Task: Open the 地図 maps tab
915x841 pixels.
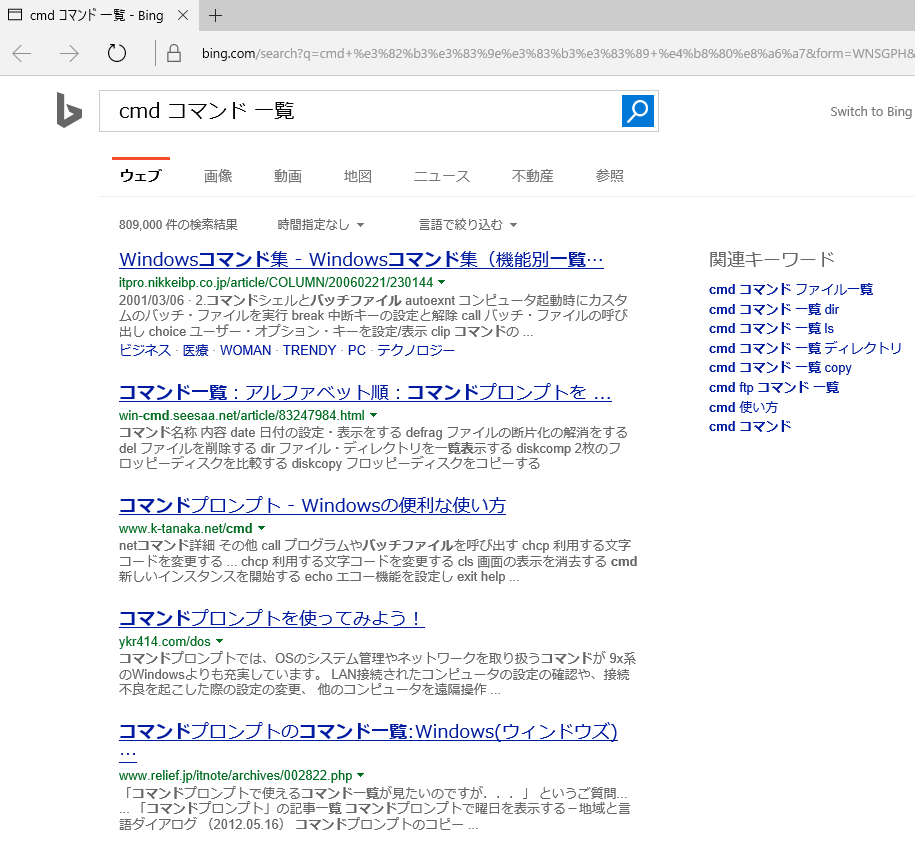Action: tap(358, 176)
